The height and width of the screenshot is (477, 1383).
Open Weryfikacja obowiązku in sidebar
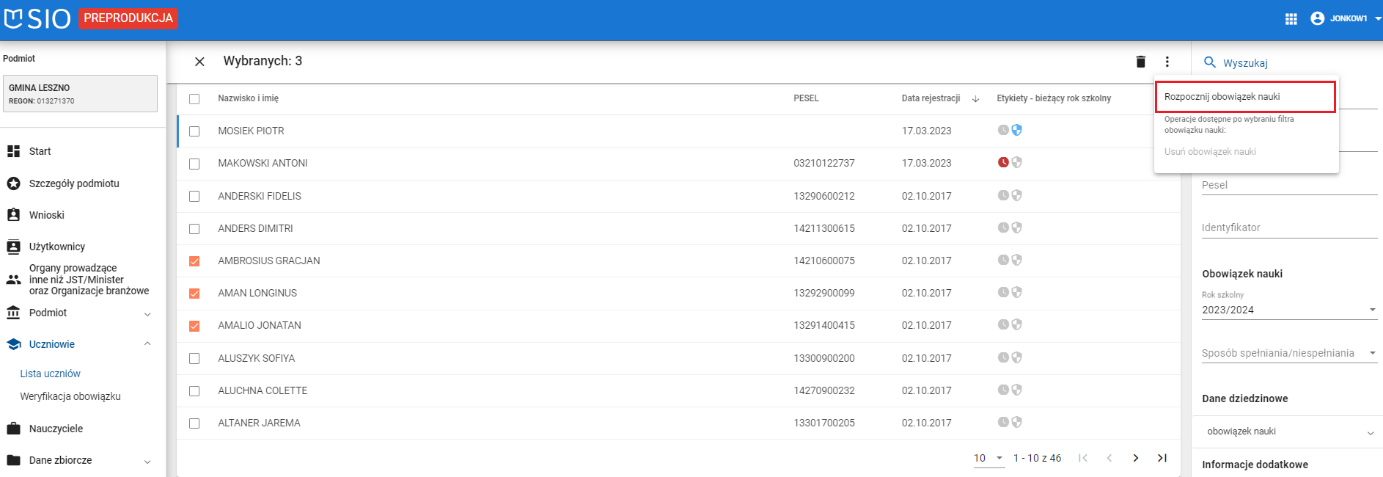[70, 396]
